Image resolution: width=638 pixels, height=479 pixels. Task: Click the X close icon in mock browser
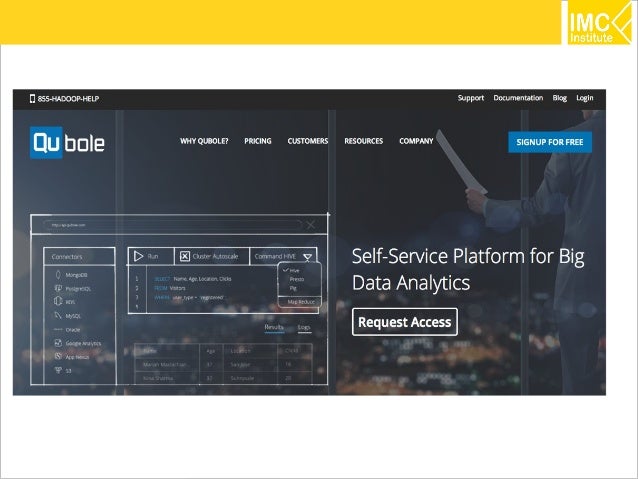coord(310,225)
